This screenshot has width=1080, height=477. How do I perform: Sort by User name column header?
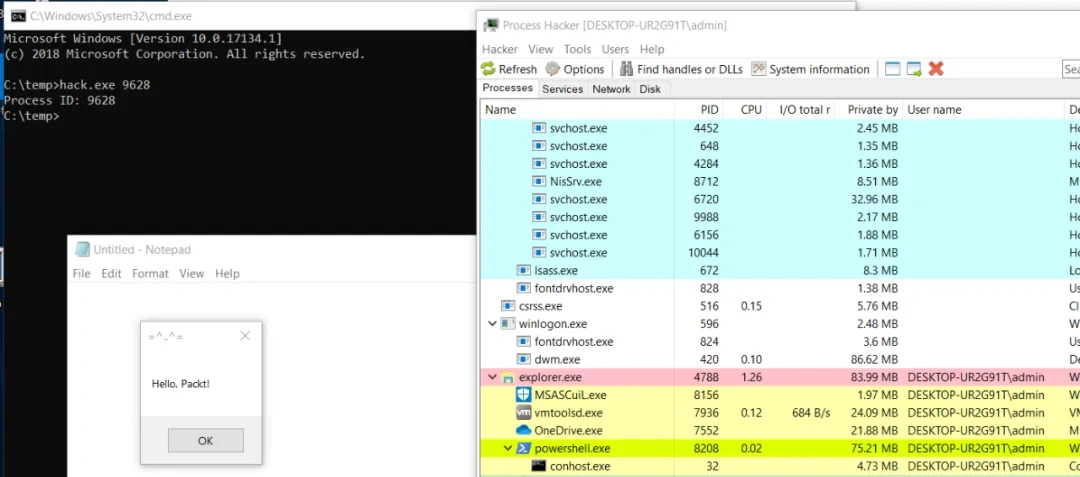[984, 109]
